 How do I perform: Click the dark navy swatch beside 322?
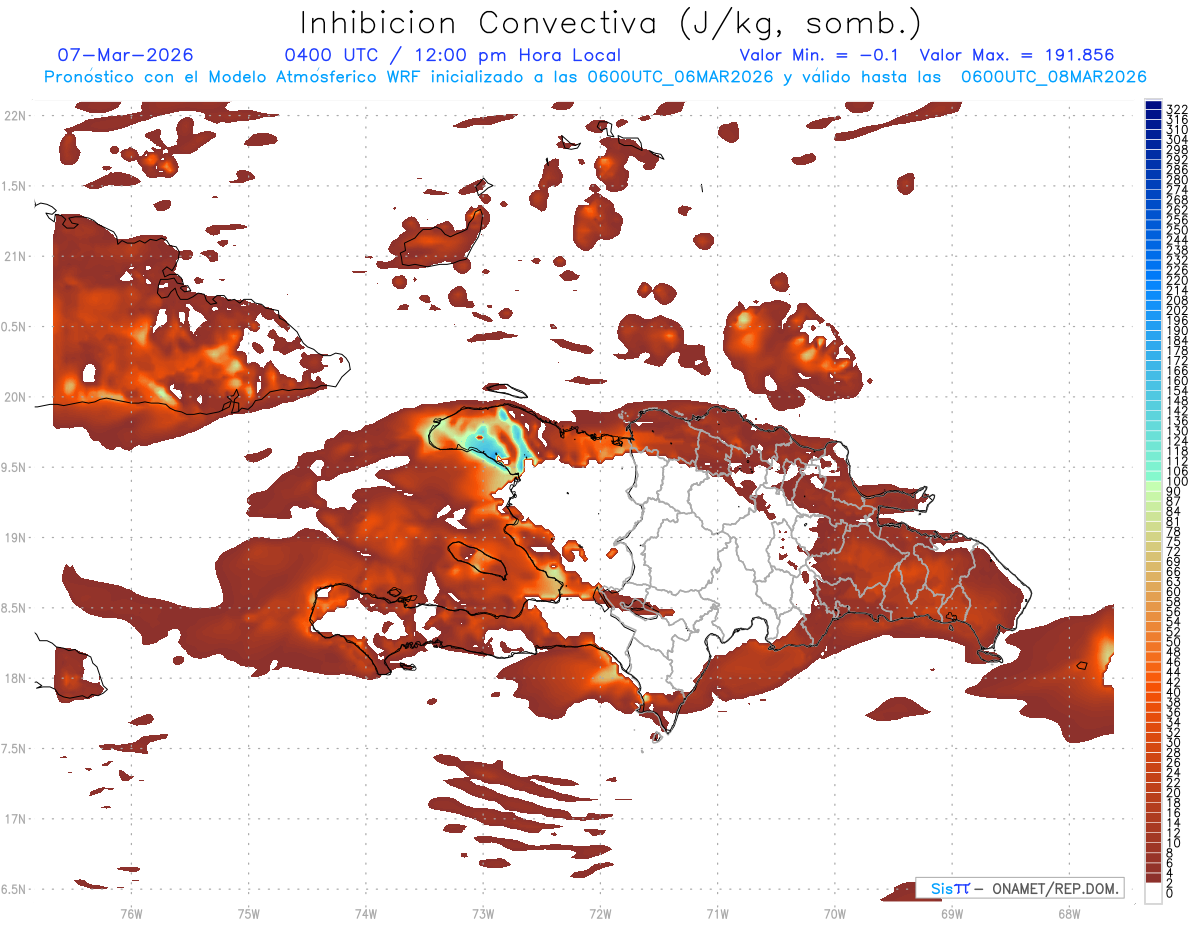point(1153,106)
